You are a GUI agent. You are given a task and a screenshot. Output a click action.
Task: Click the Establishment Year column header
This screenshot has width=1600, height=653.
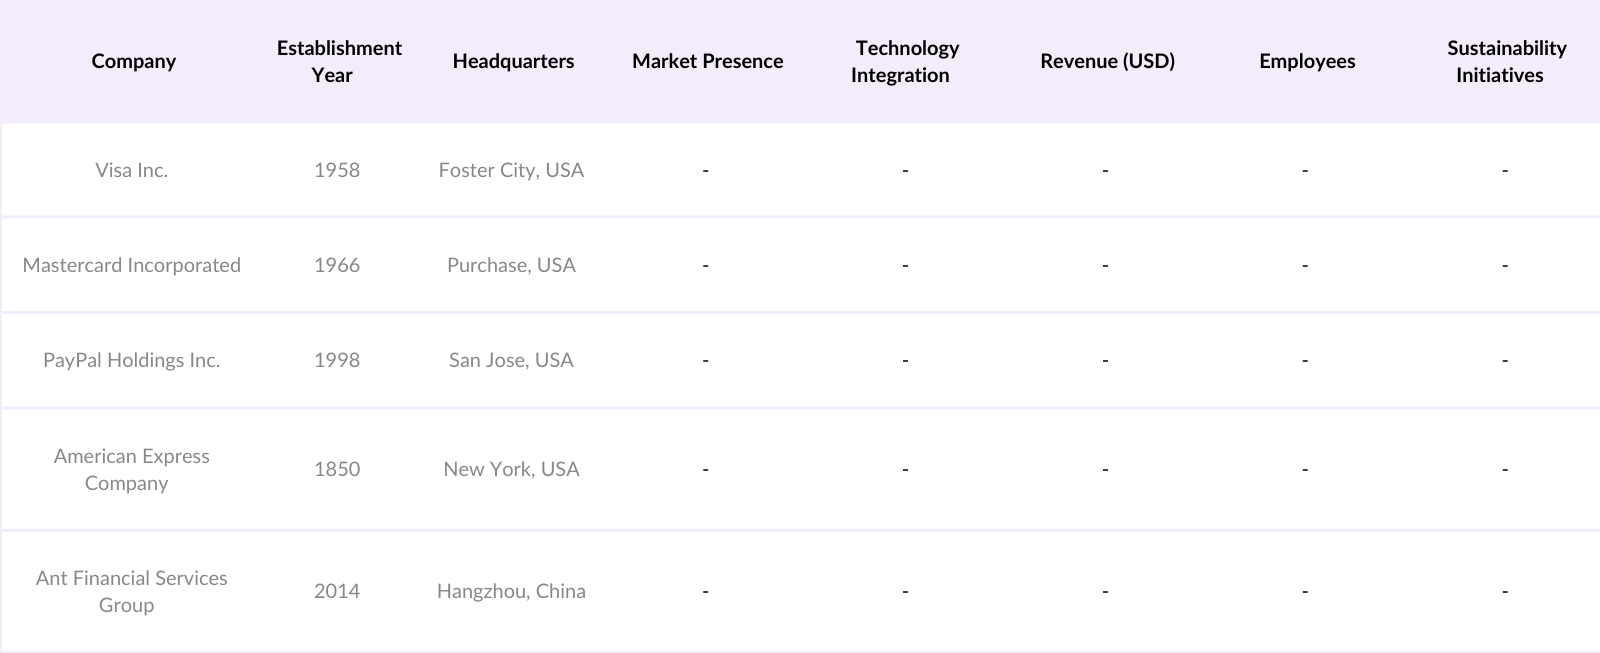339,61
